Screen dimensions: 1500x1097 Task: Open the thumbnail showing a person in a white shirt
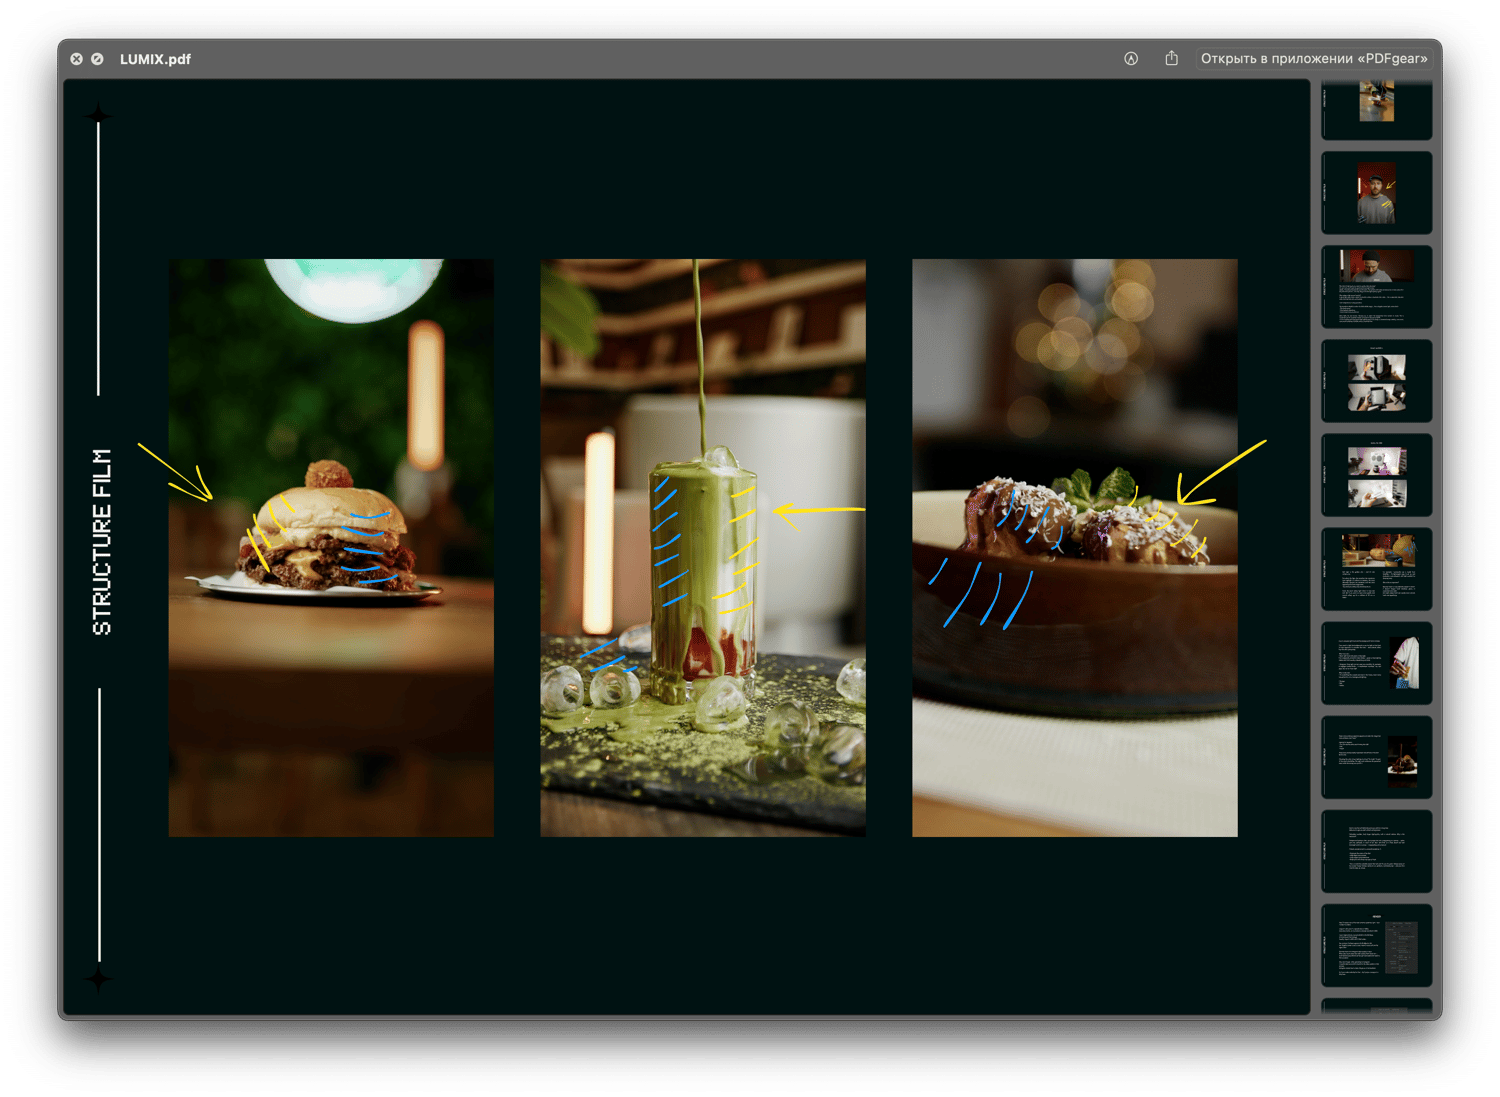coord(1376,663)
